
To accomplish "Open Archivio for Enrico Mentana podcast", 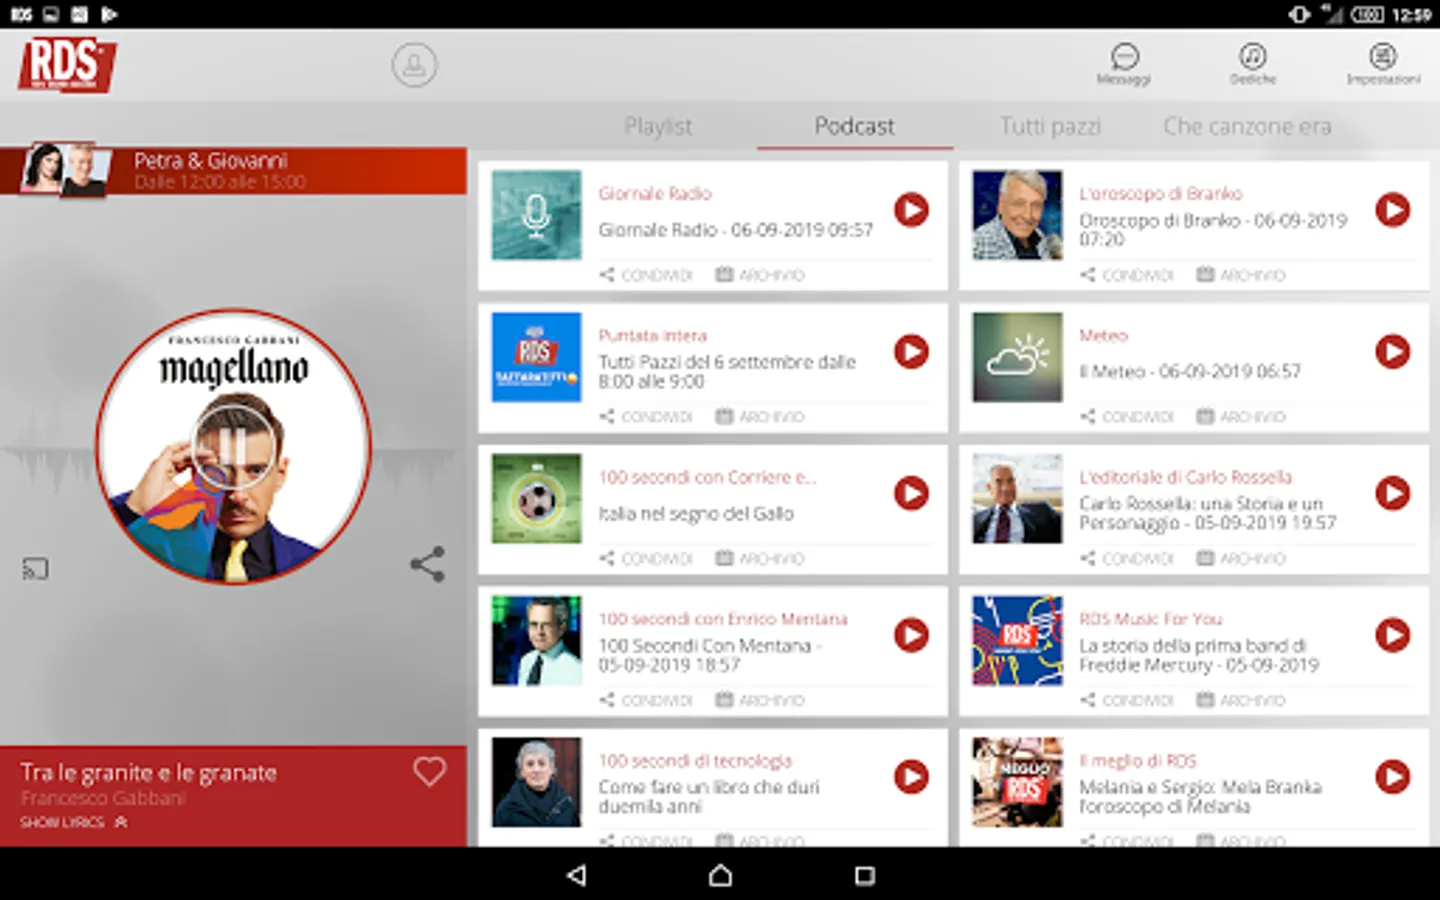I will click(760, 701).
